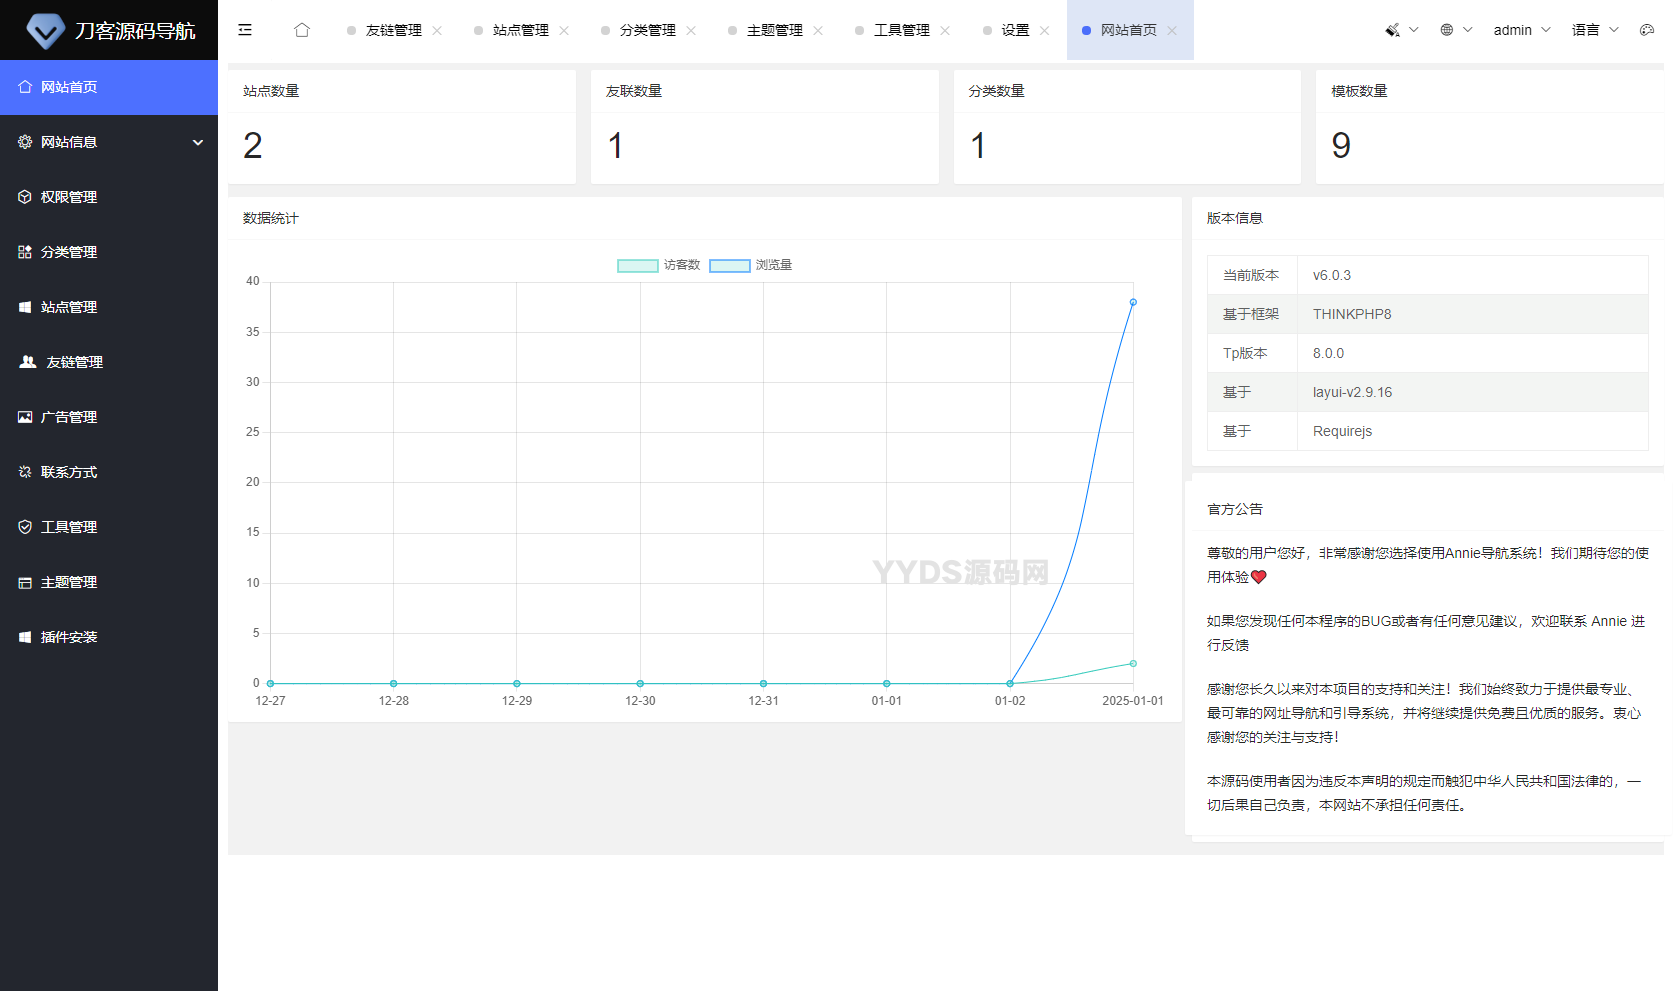
Task: Open the palette theme icon at top right
Action: 1646,30
